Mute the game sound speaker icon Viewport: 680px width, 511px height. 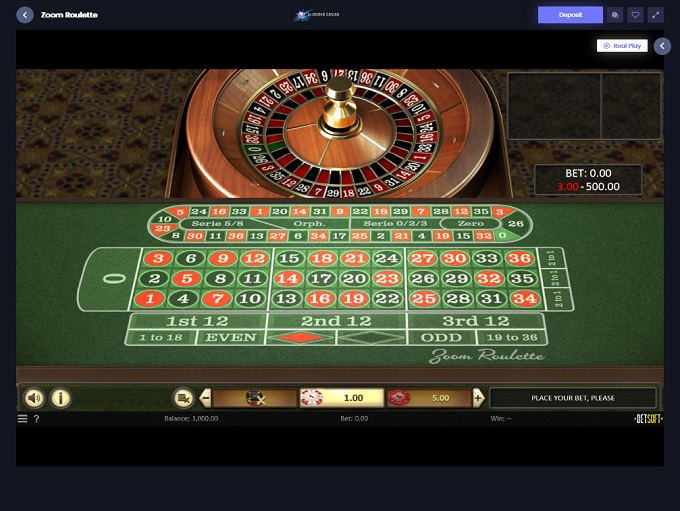click(34, 398)
